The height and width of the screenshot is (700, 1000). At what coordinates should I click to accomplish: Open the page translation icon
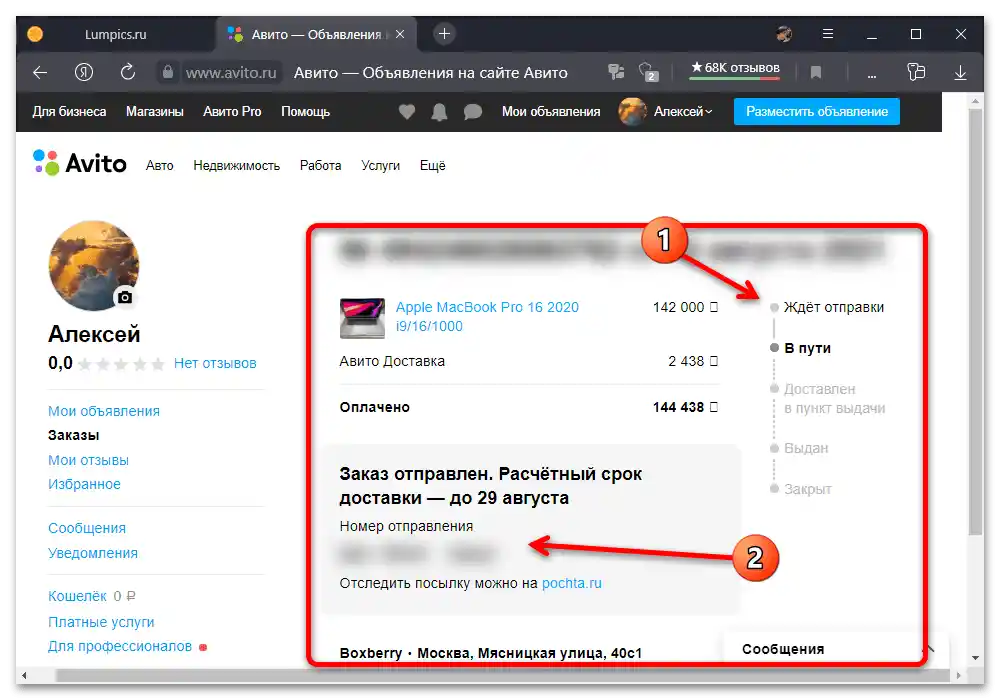(x=616, y=72)
